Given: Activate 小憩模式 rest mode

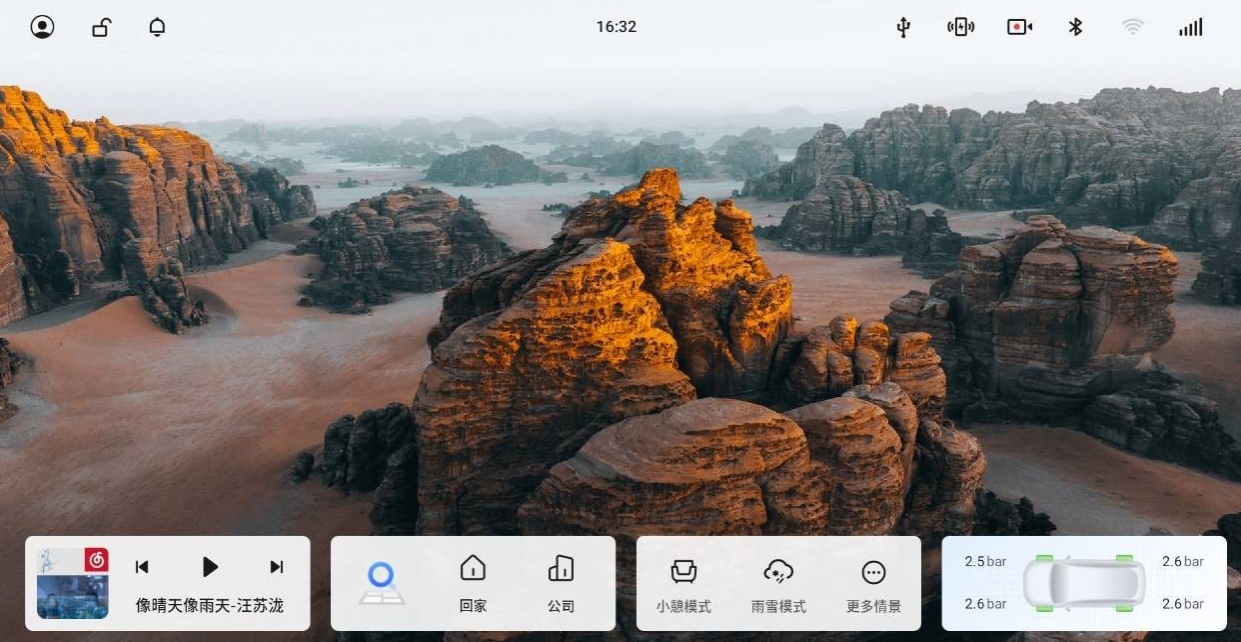Looking at the screenshot, I should click(683, 585).
